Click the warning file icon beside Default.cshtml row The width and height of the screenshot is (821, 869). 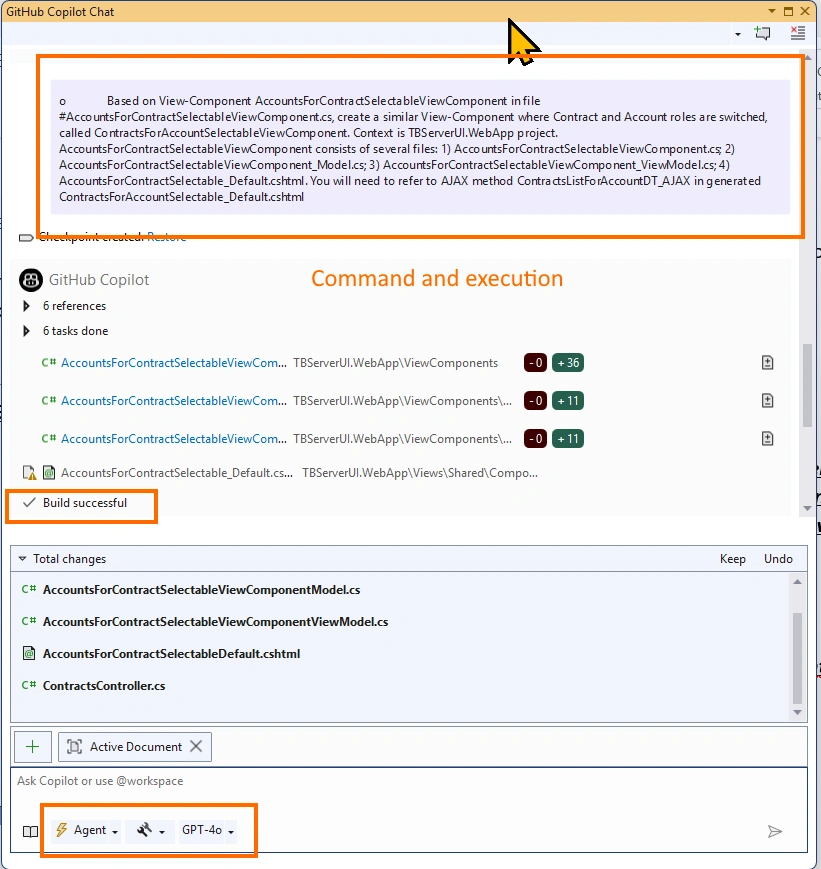(x=29, y=473)
